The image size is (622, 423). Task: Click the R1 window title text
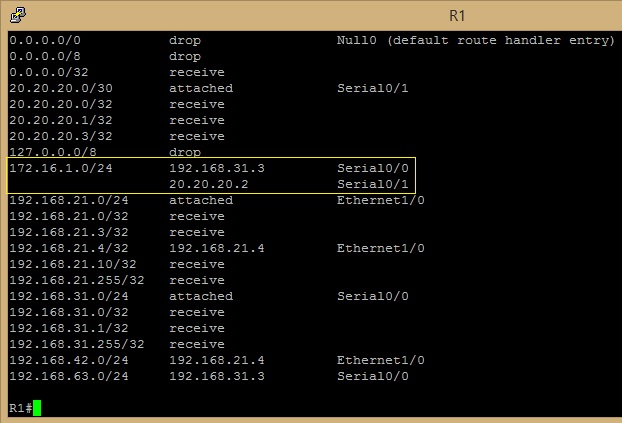pos(457,16)
